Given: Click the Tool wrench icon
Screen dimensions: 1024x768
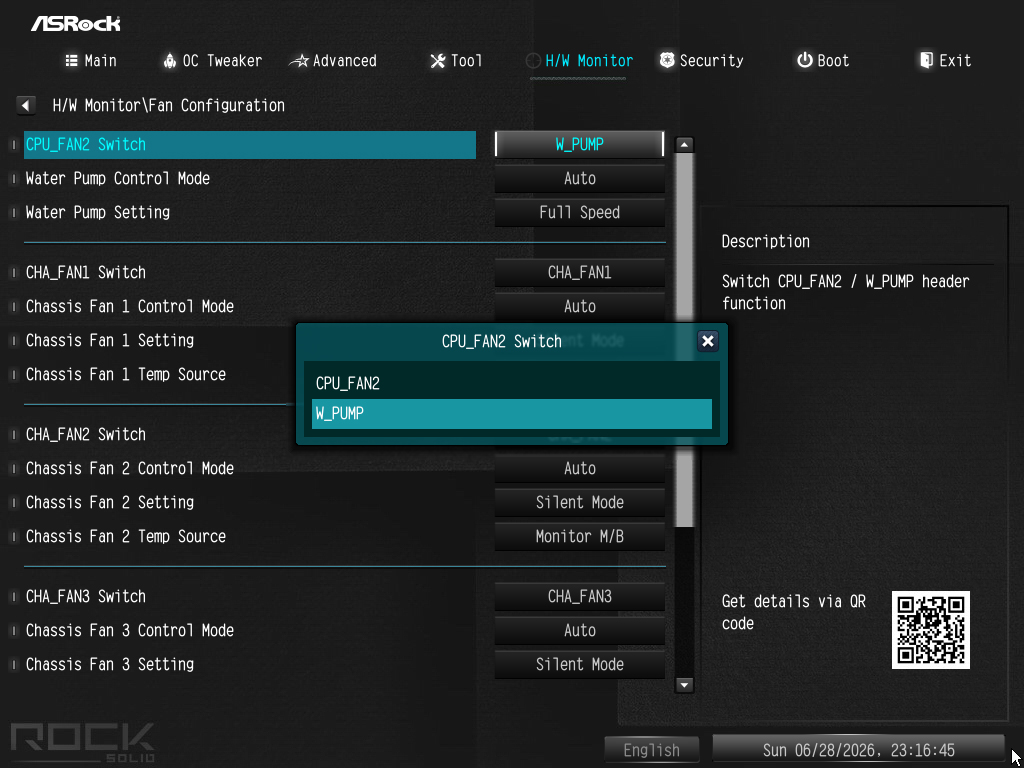Looking at the screenshot, I should pyautogui.click(x=437, y=61).
